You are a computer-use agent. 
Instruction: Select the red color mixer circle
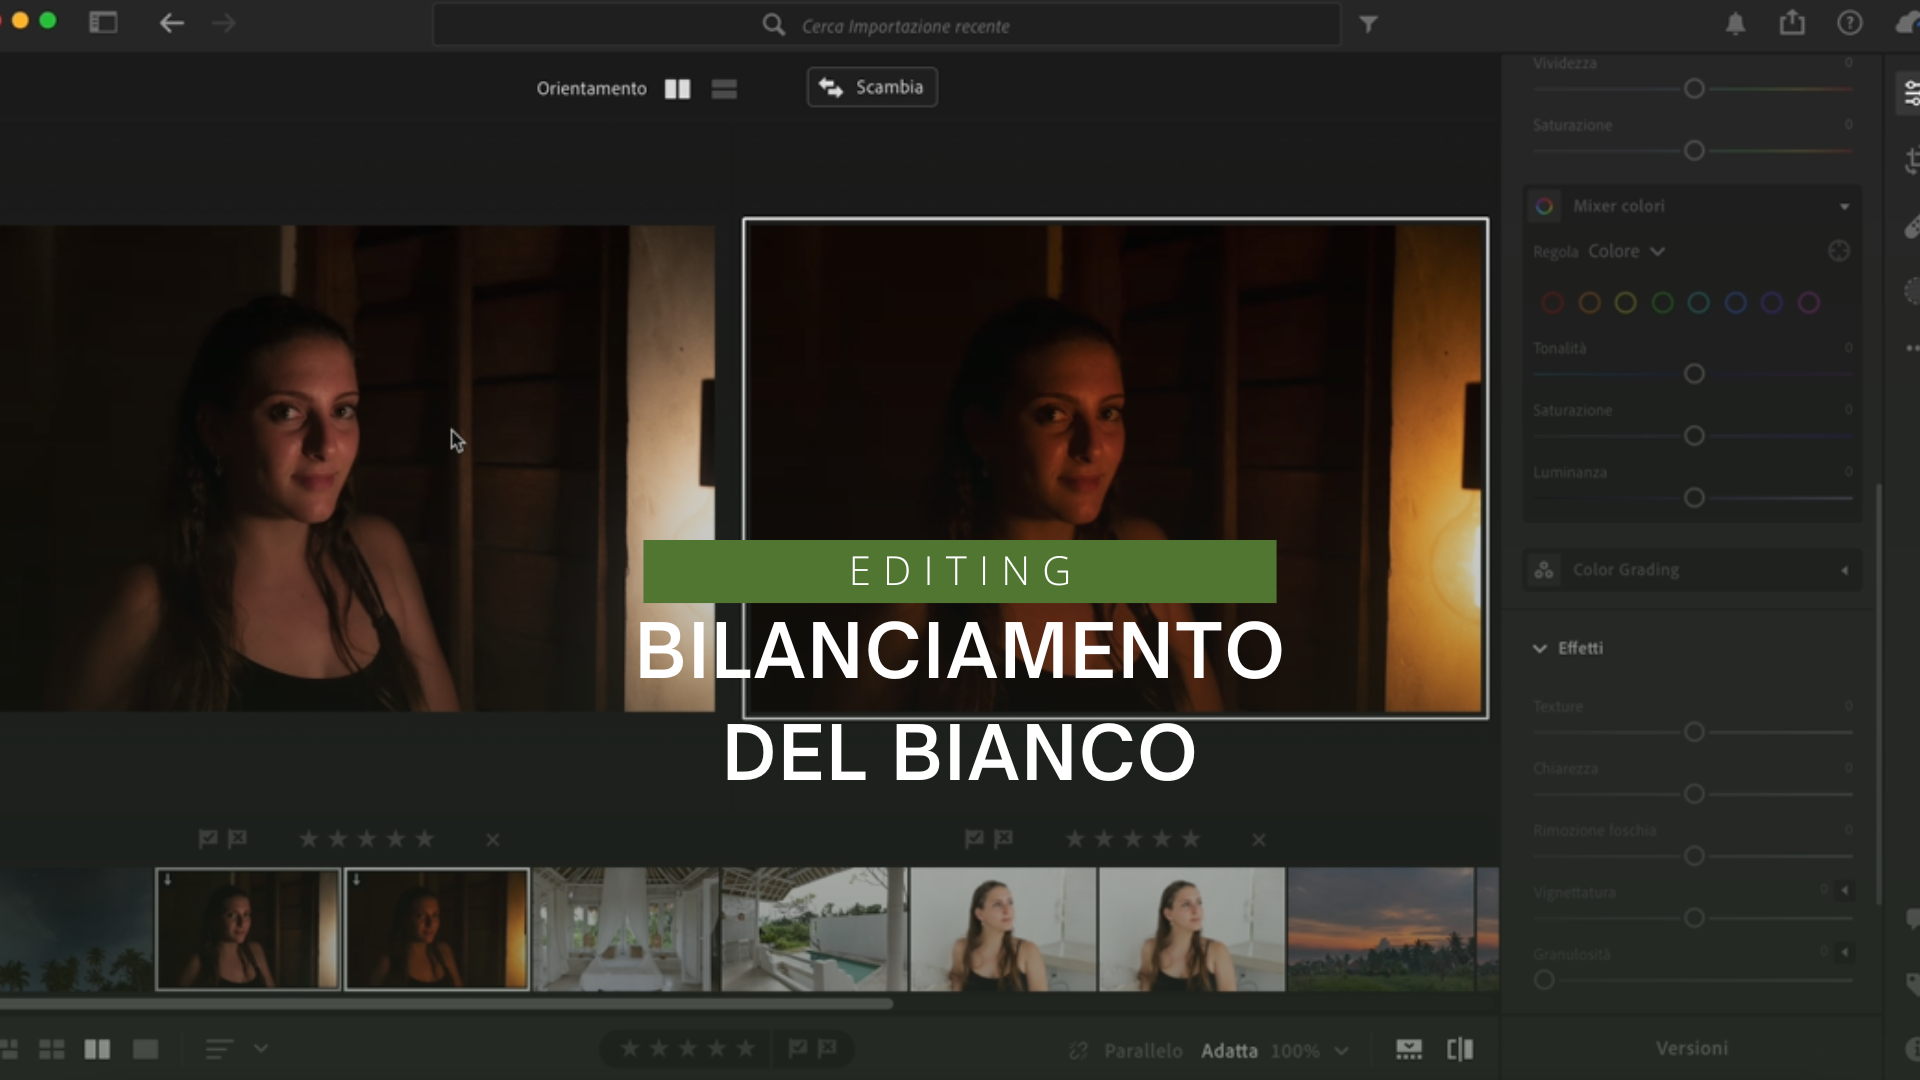[x=1552, y=303]
